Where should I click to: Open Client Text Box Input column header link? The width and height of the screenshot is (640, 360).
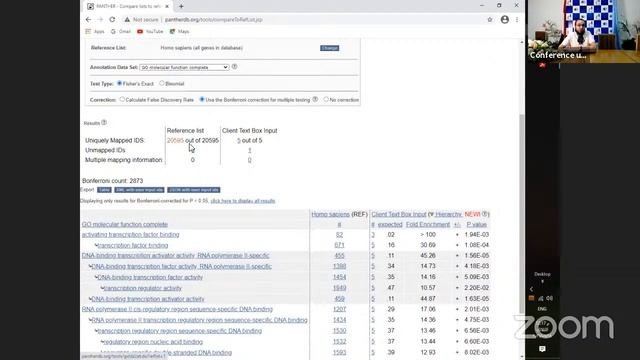tap(399, 214)
